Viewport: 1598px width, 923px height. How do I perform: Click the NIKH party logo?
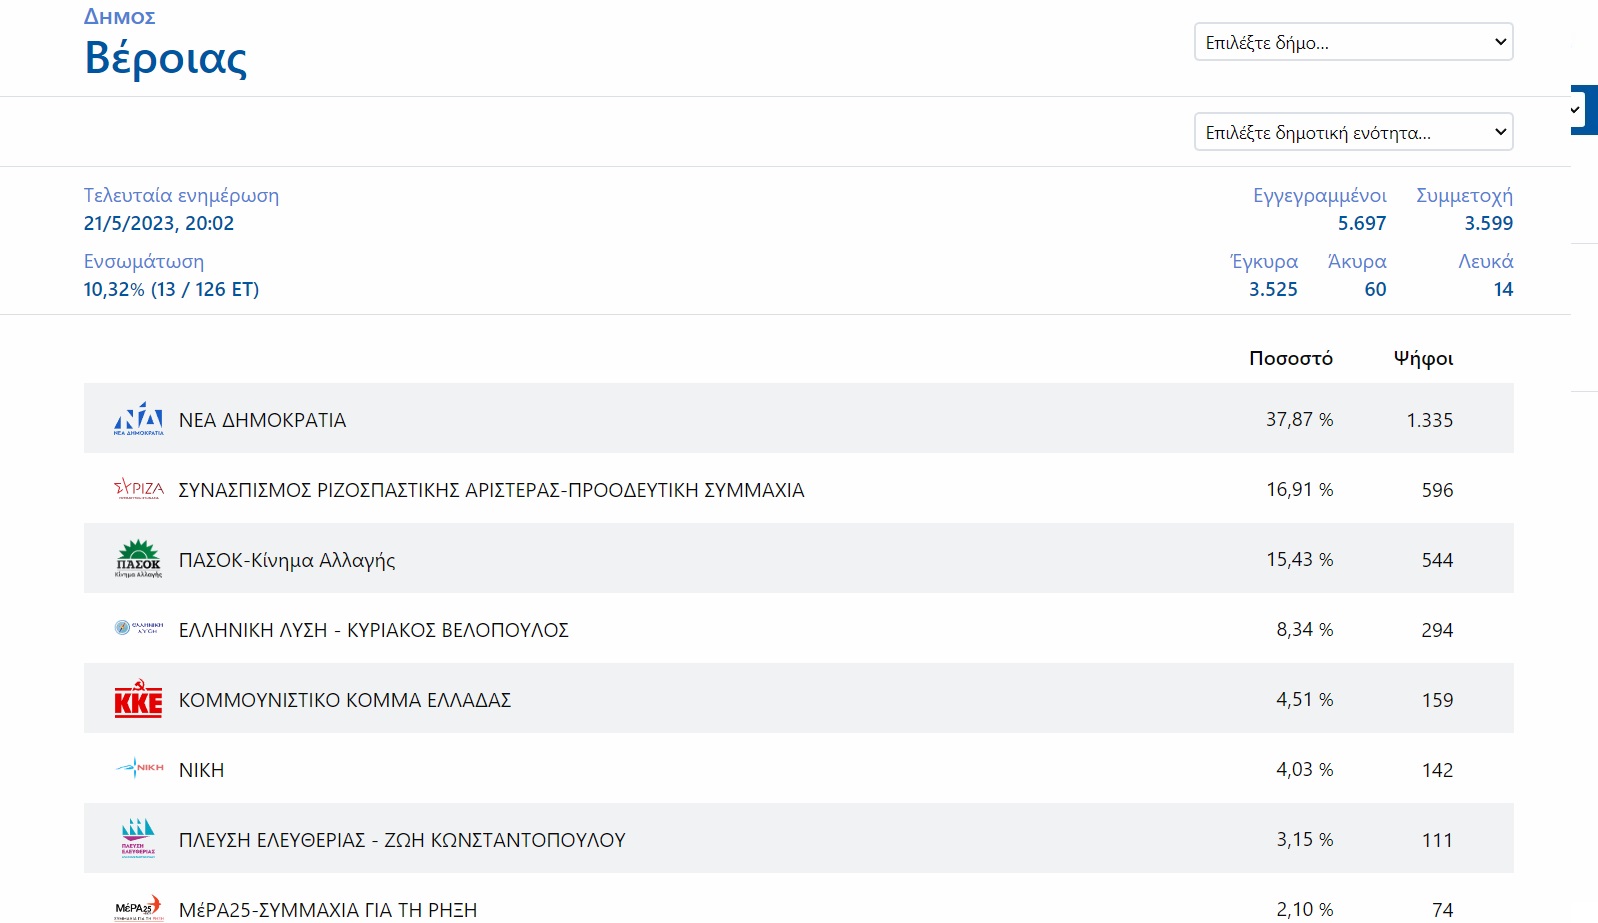pyautogui.click(x=138, y=768)
